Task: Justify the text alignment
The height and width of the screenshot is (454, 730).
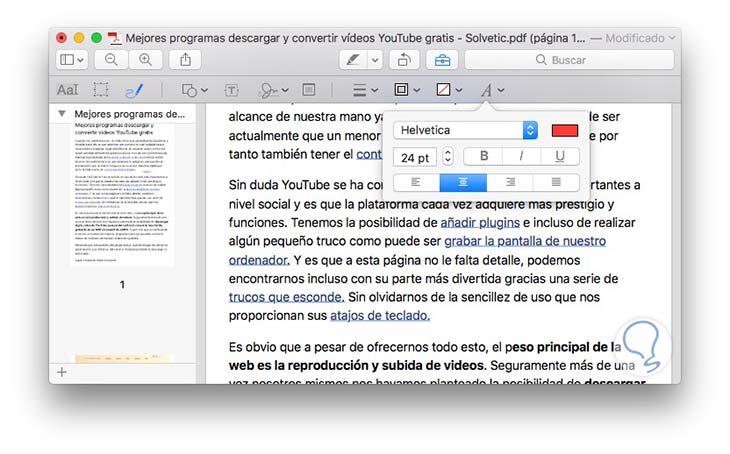Action: point(556,183)
